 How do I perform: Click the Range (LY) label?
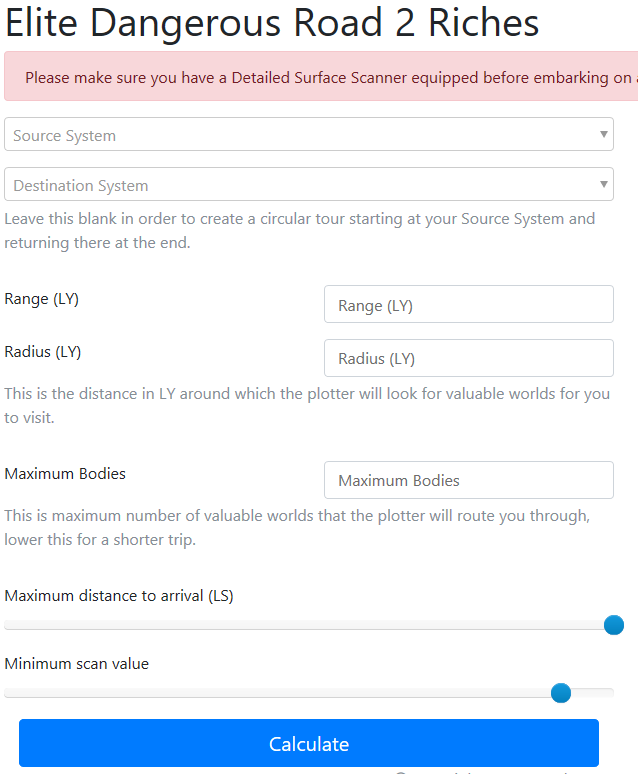43,298
